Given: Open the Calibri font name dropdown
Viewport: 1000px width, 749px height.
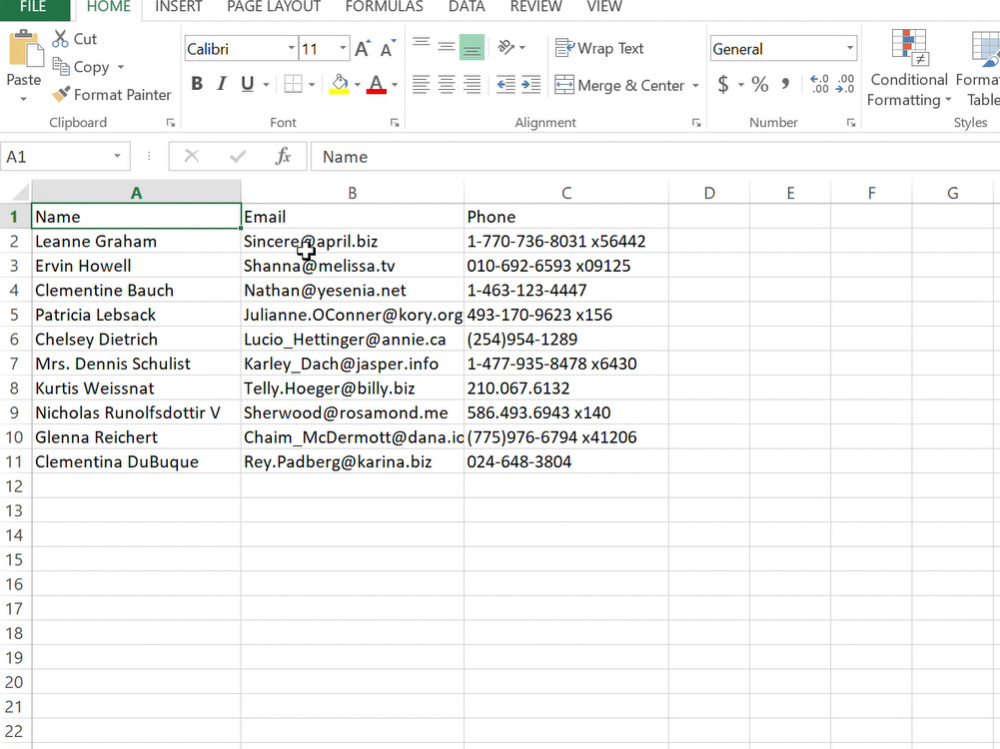Looking at the screenshot, I should pos(291,48).
